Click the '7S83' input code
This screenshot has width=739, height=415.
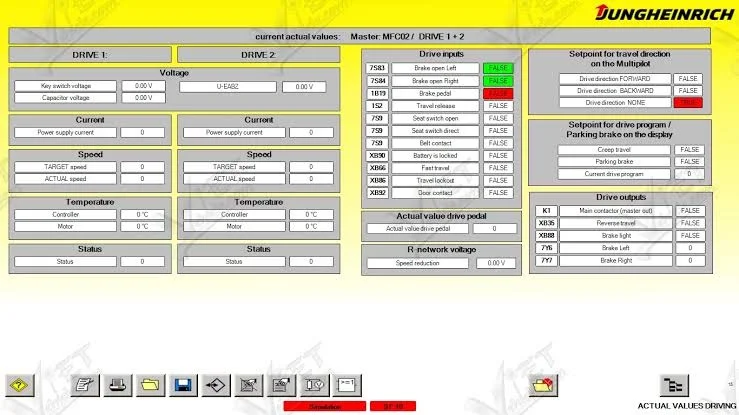(x=377, y=68)
